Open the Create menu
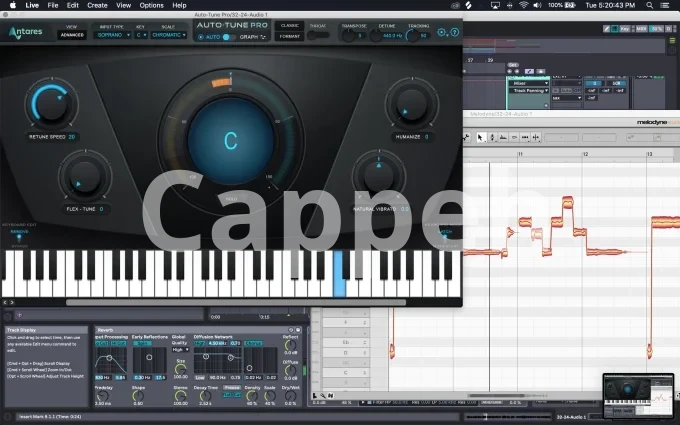This screenshot has width=680, height=425. [97, 5]
